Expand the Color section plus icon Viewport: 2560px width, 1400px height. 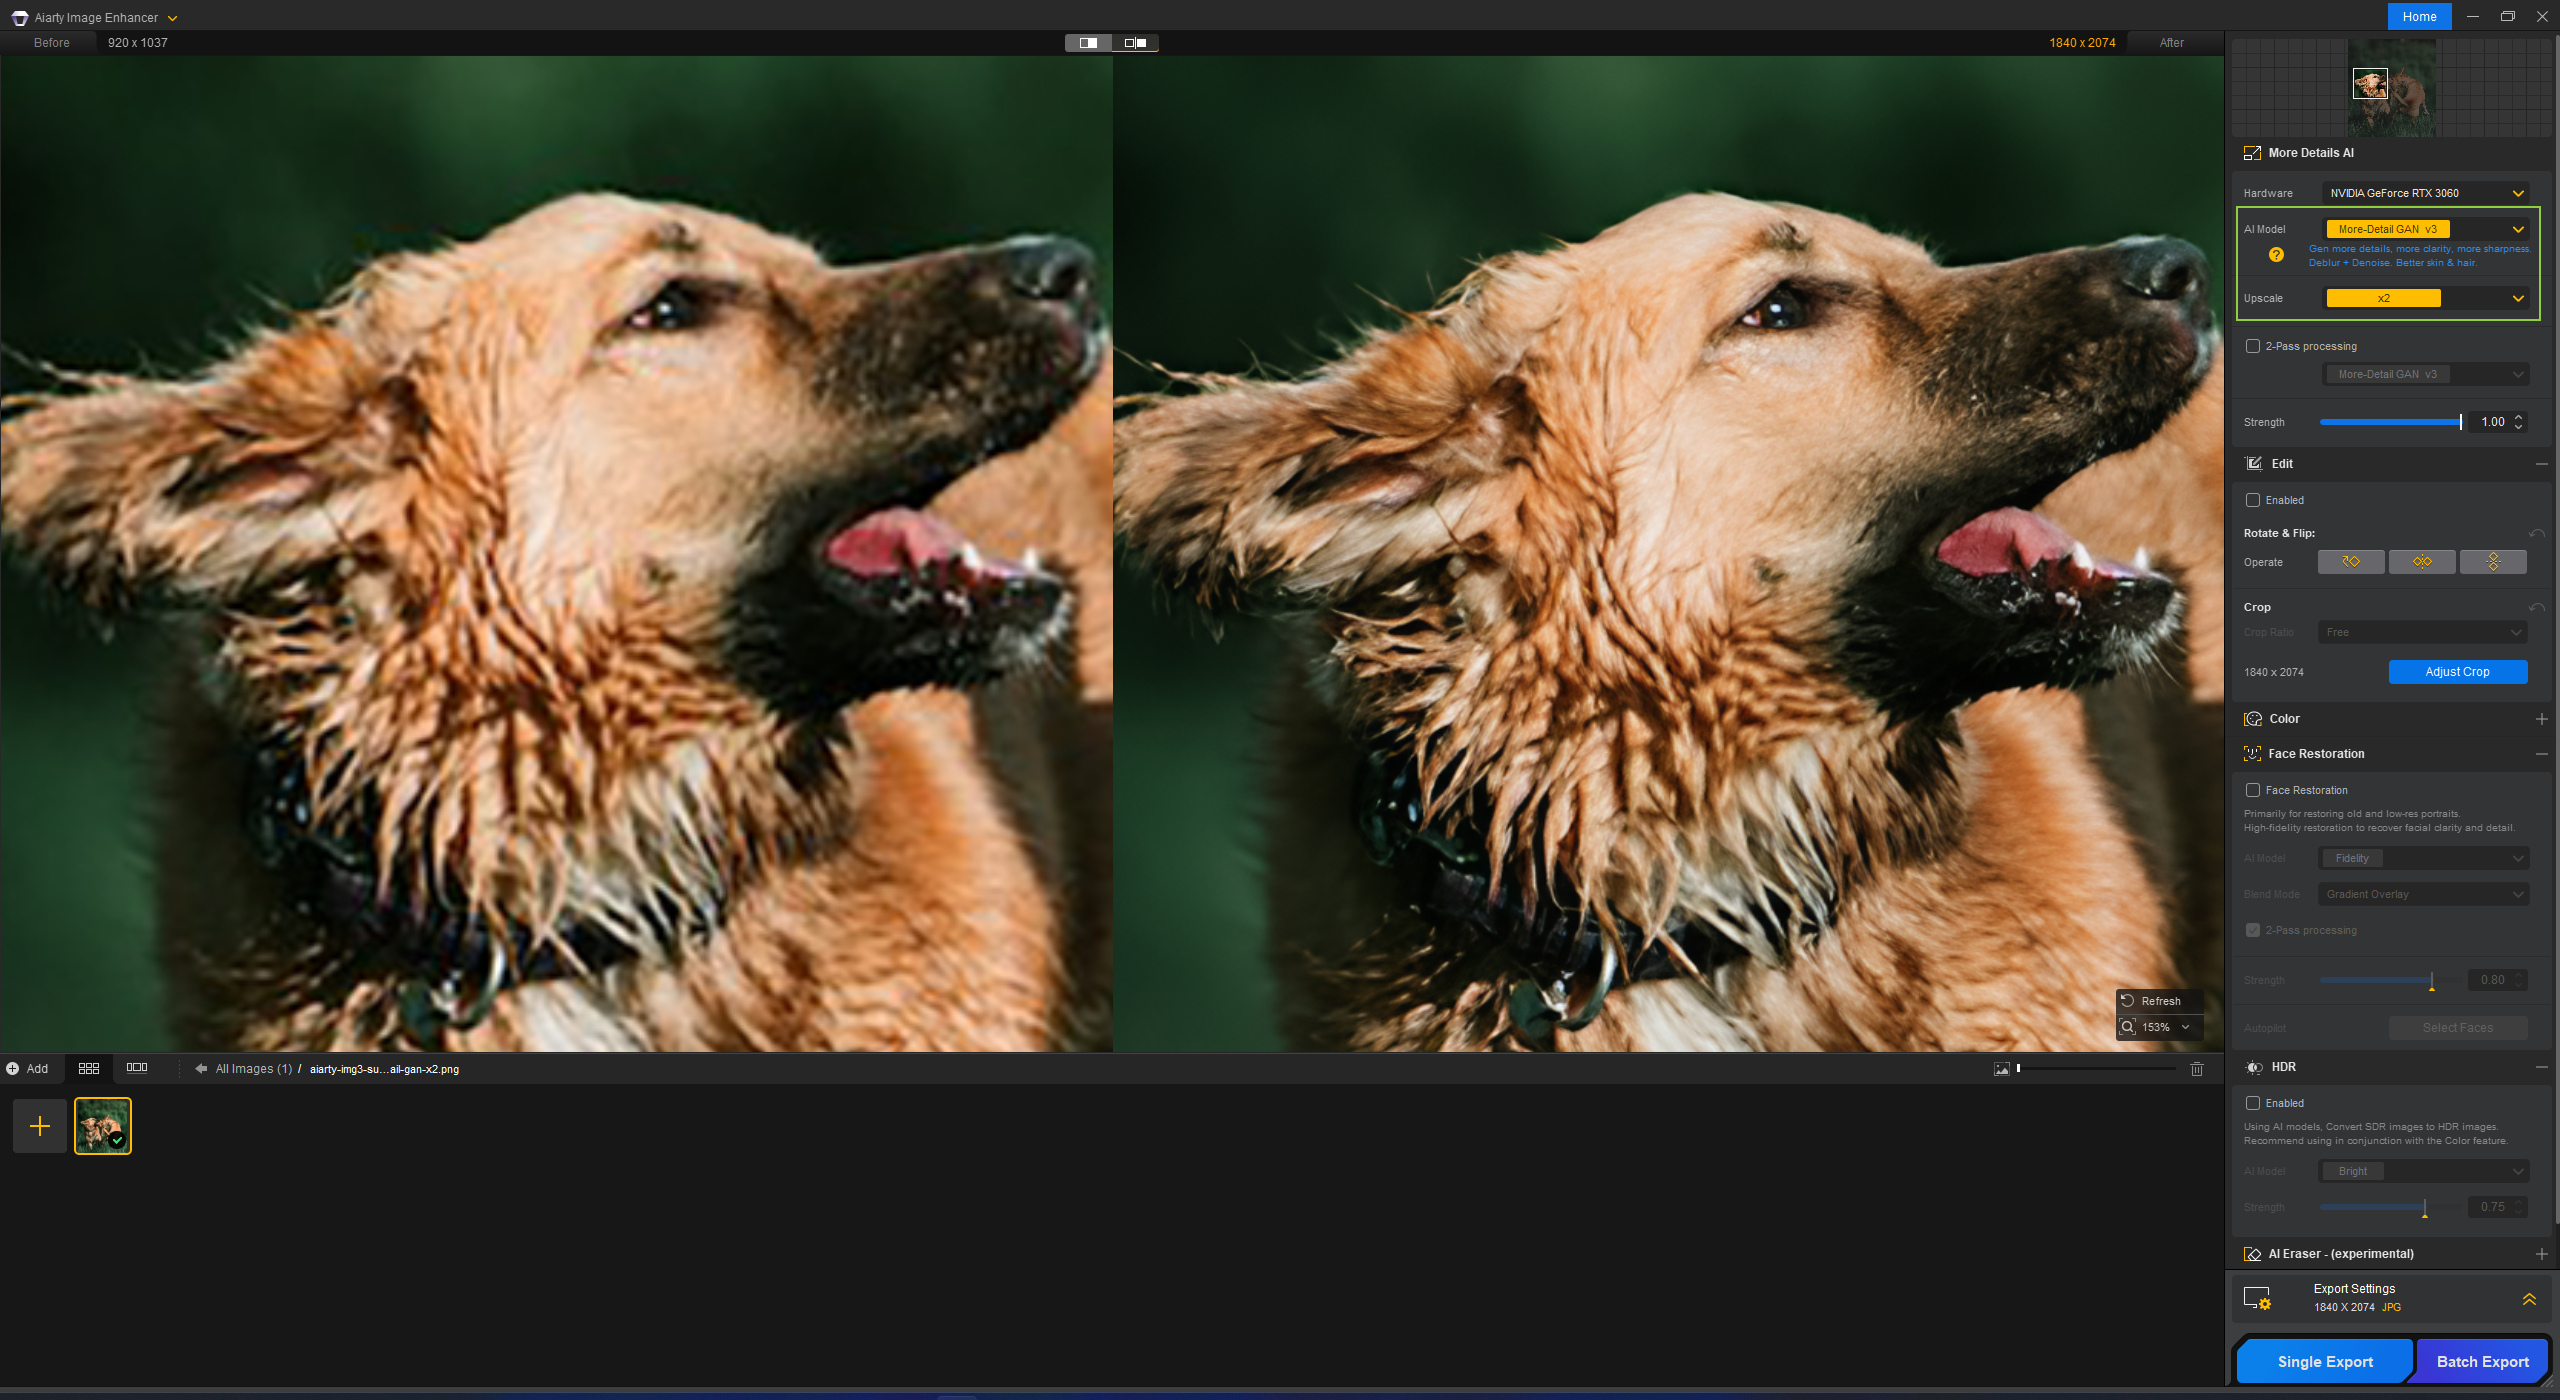2541,719
